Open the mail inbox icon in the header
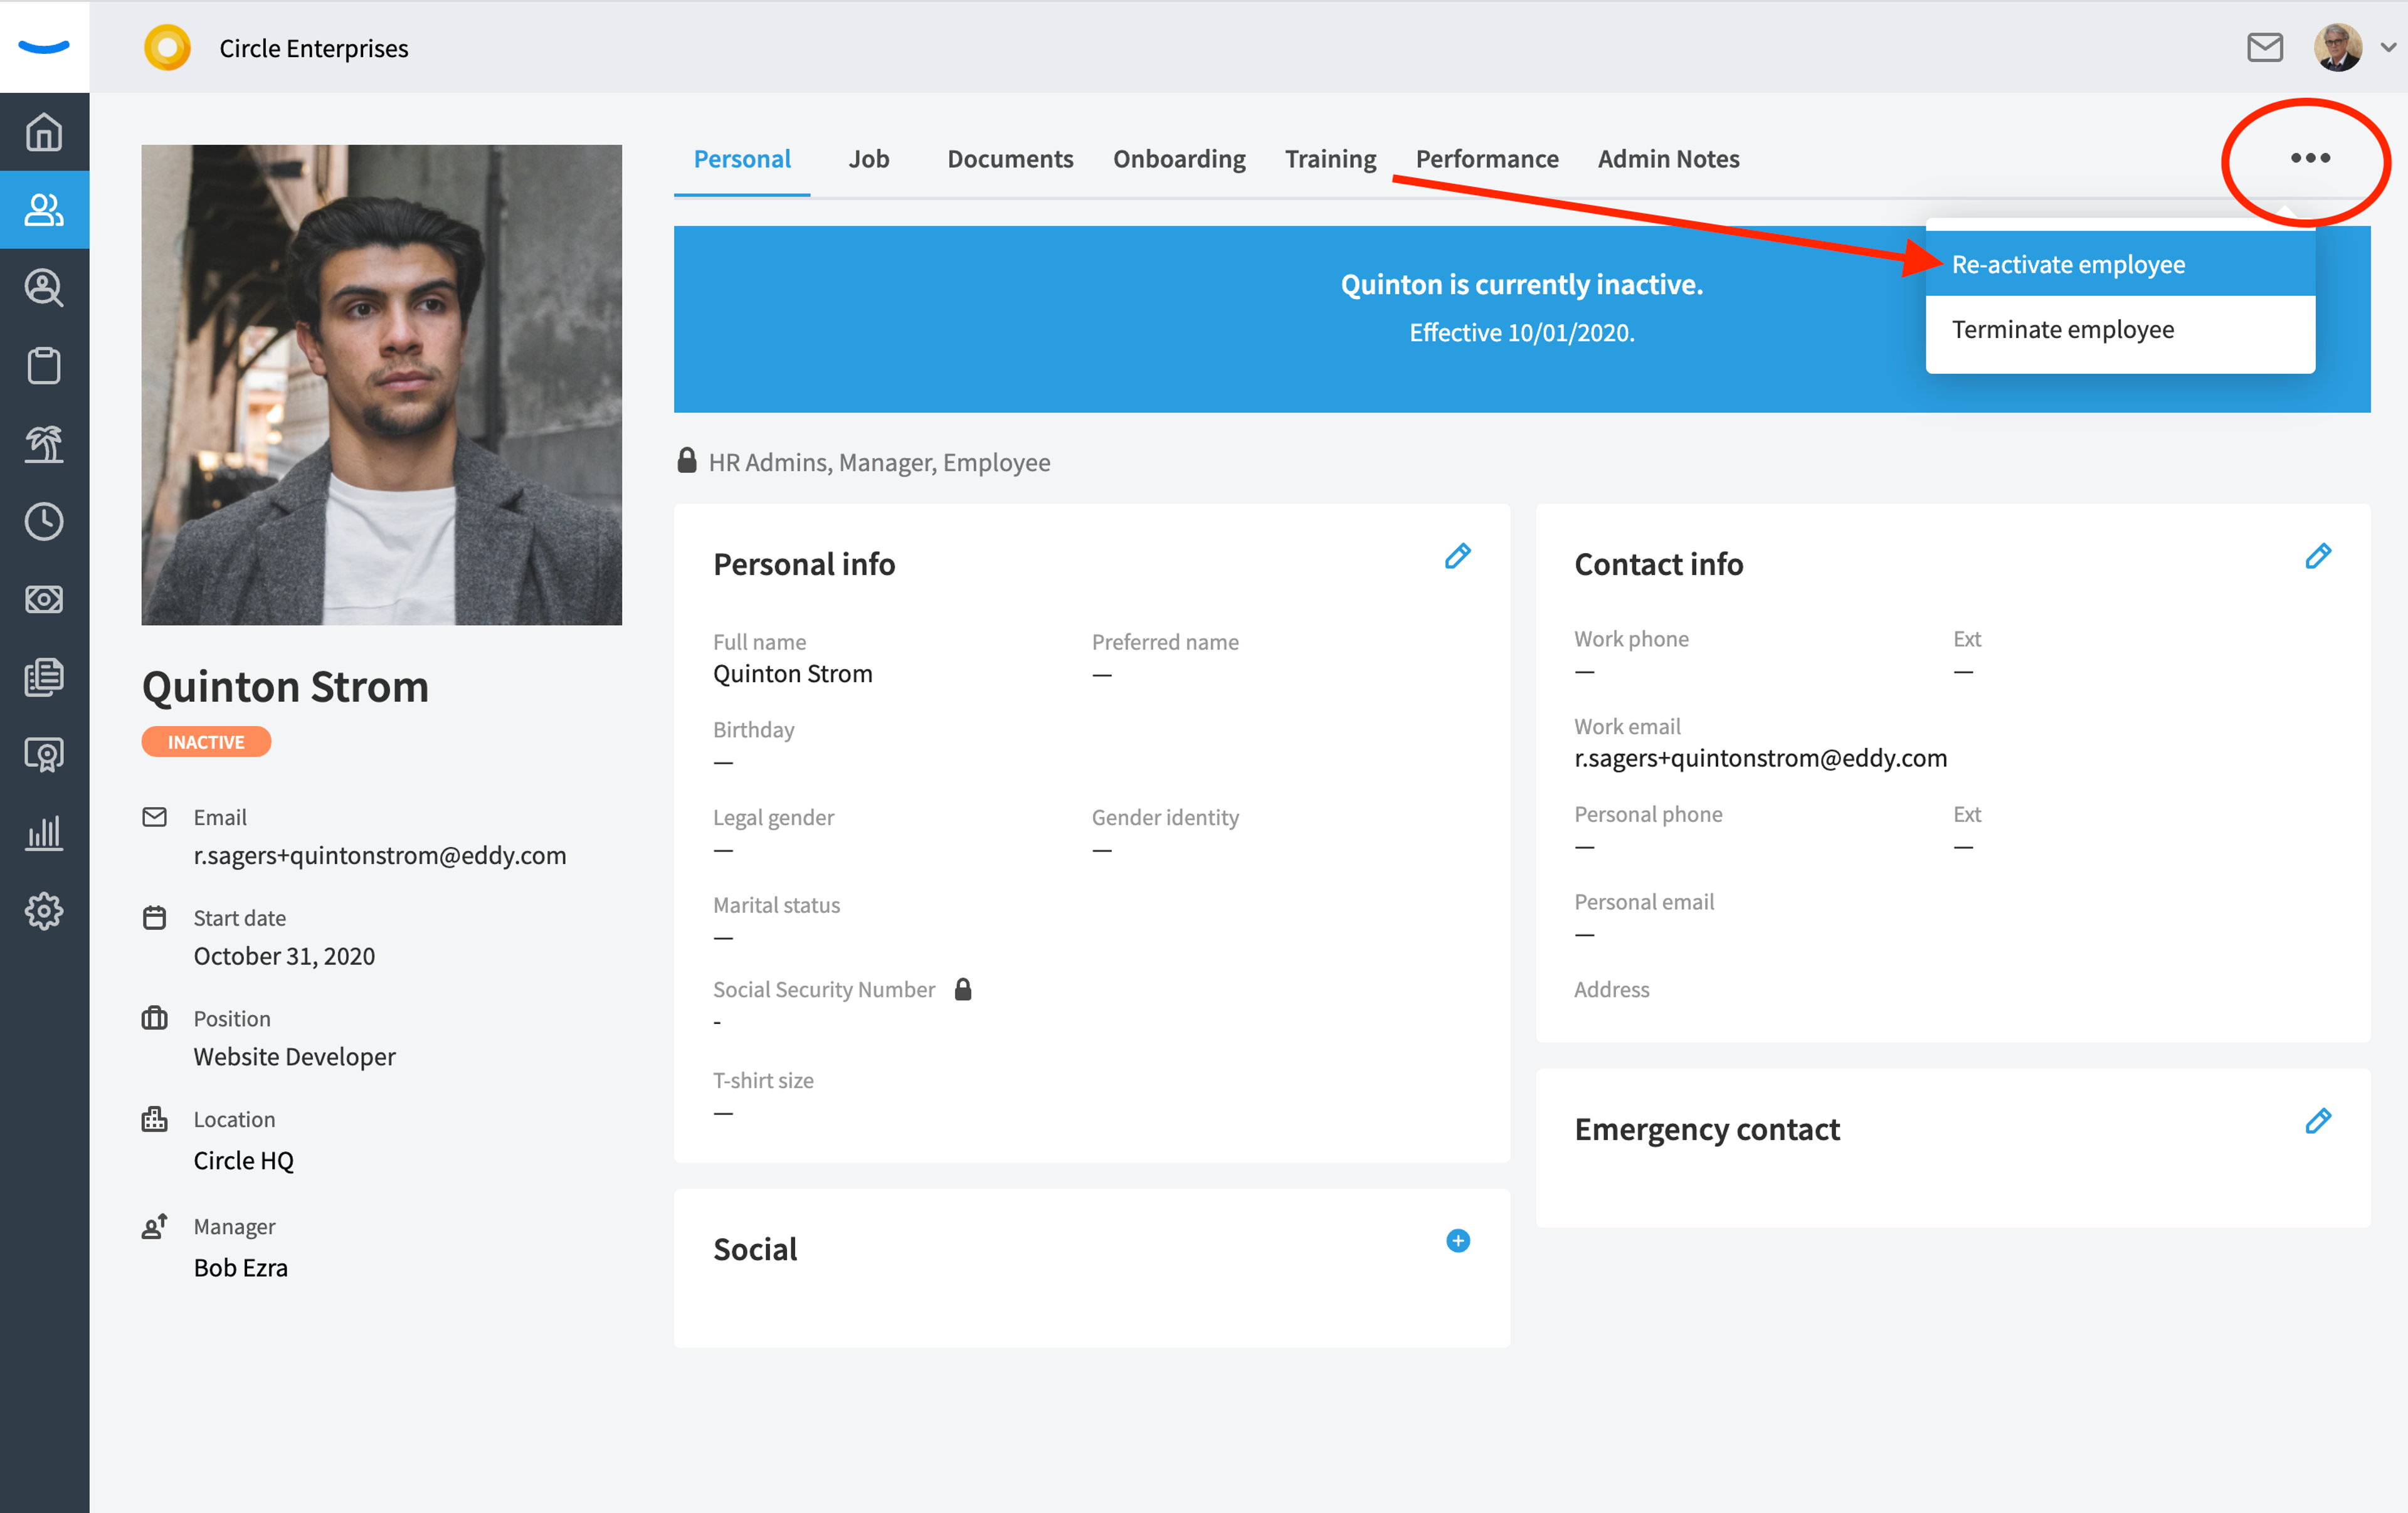The width and height of the screenshot is (2408, 1513). coord(2265,47)
